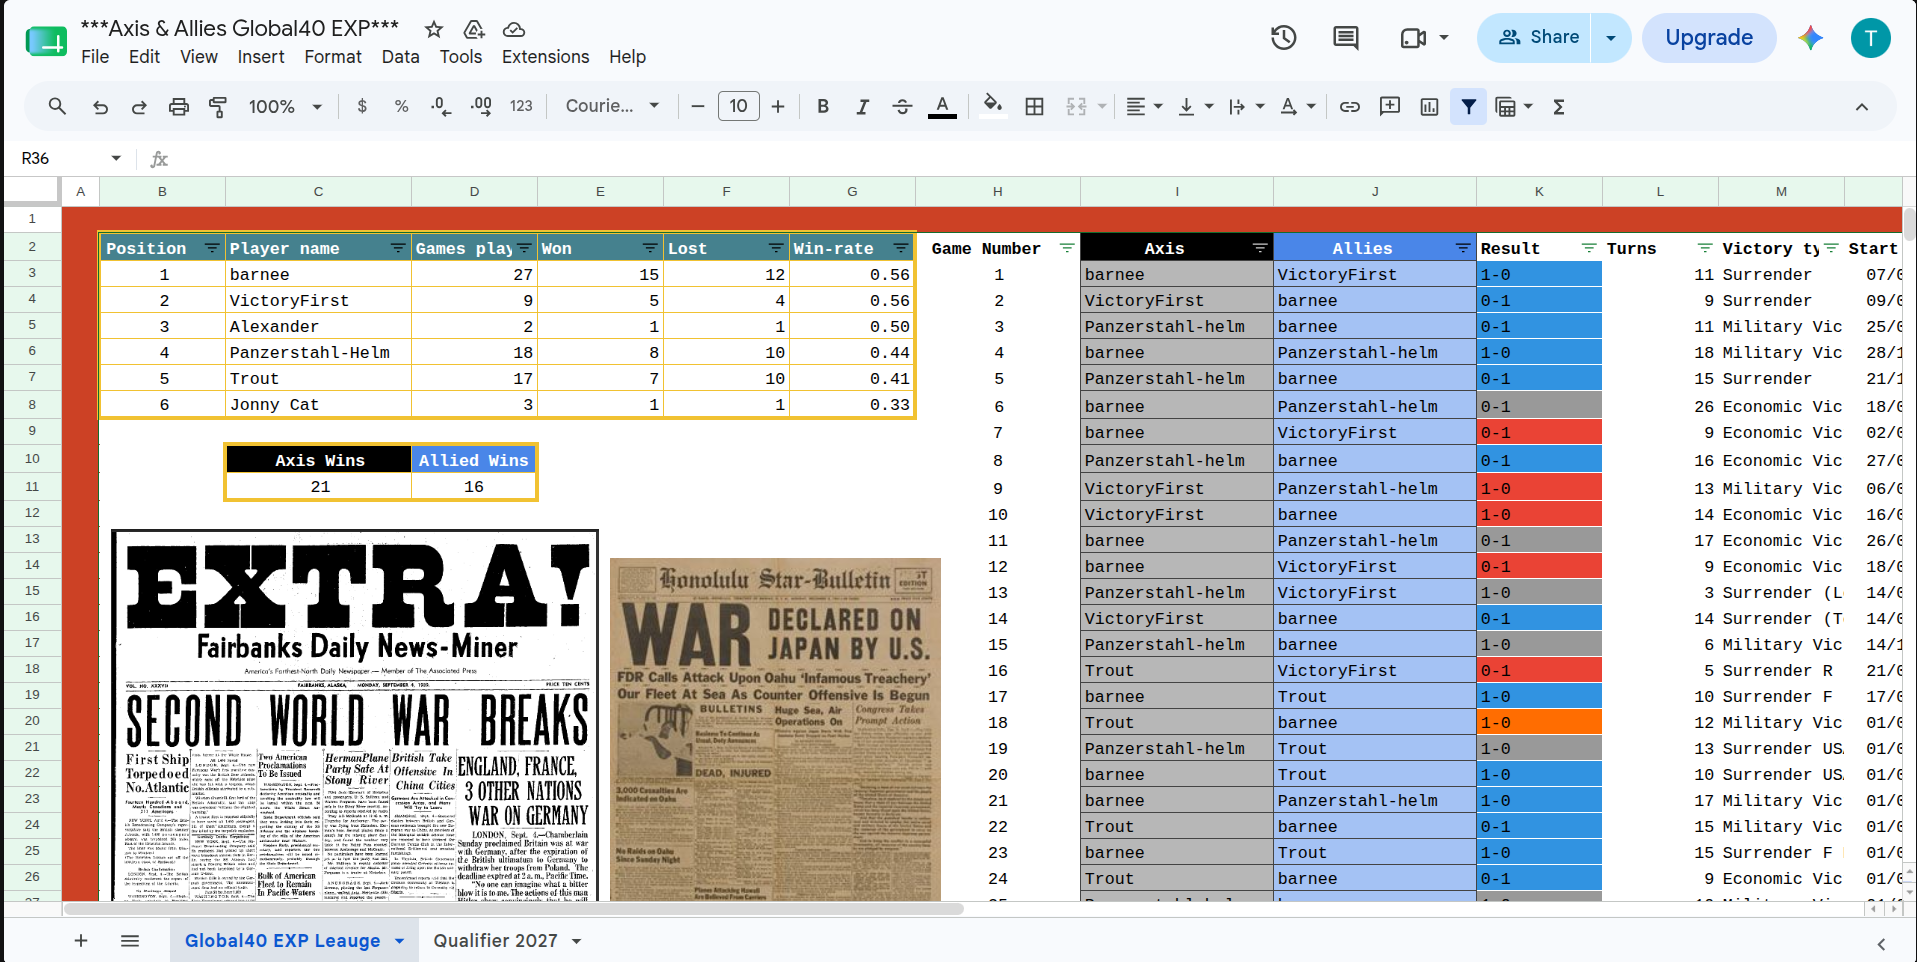Click the Functions sigma icon

[1558, 106]
